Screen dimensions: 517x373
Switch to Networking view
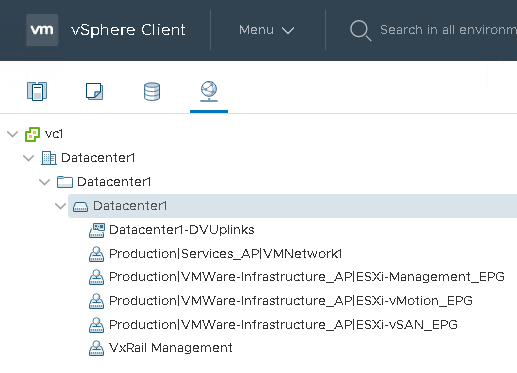[x=209, y=91]
